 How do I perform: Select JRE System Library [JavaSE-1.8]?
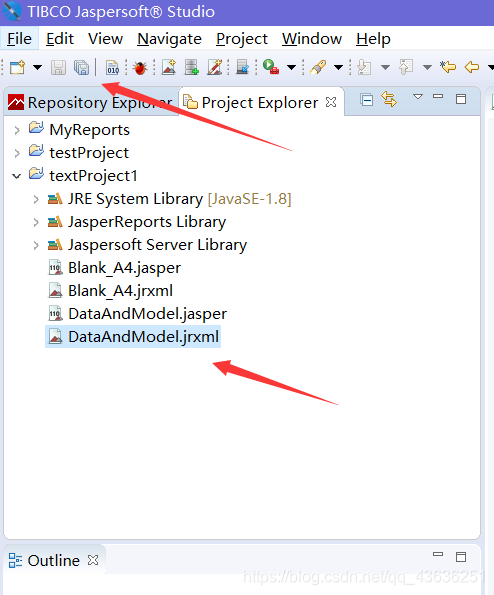179,199
